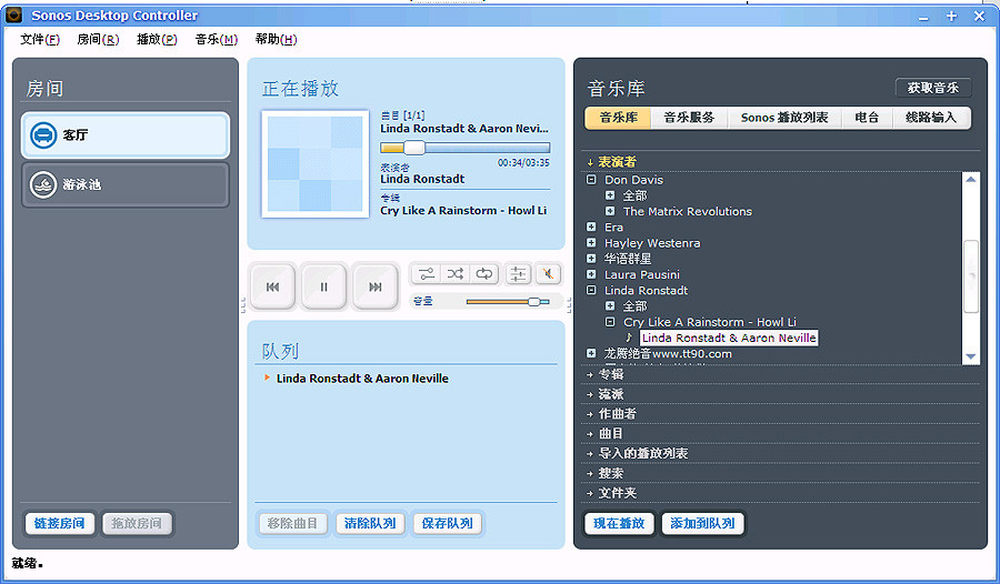Click the music note icon beside the library track
The width and height of the screenshot is (1000, 584).
point(629,338)
